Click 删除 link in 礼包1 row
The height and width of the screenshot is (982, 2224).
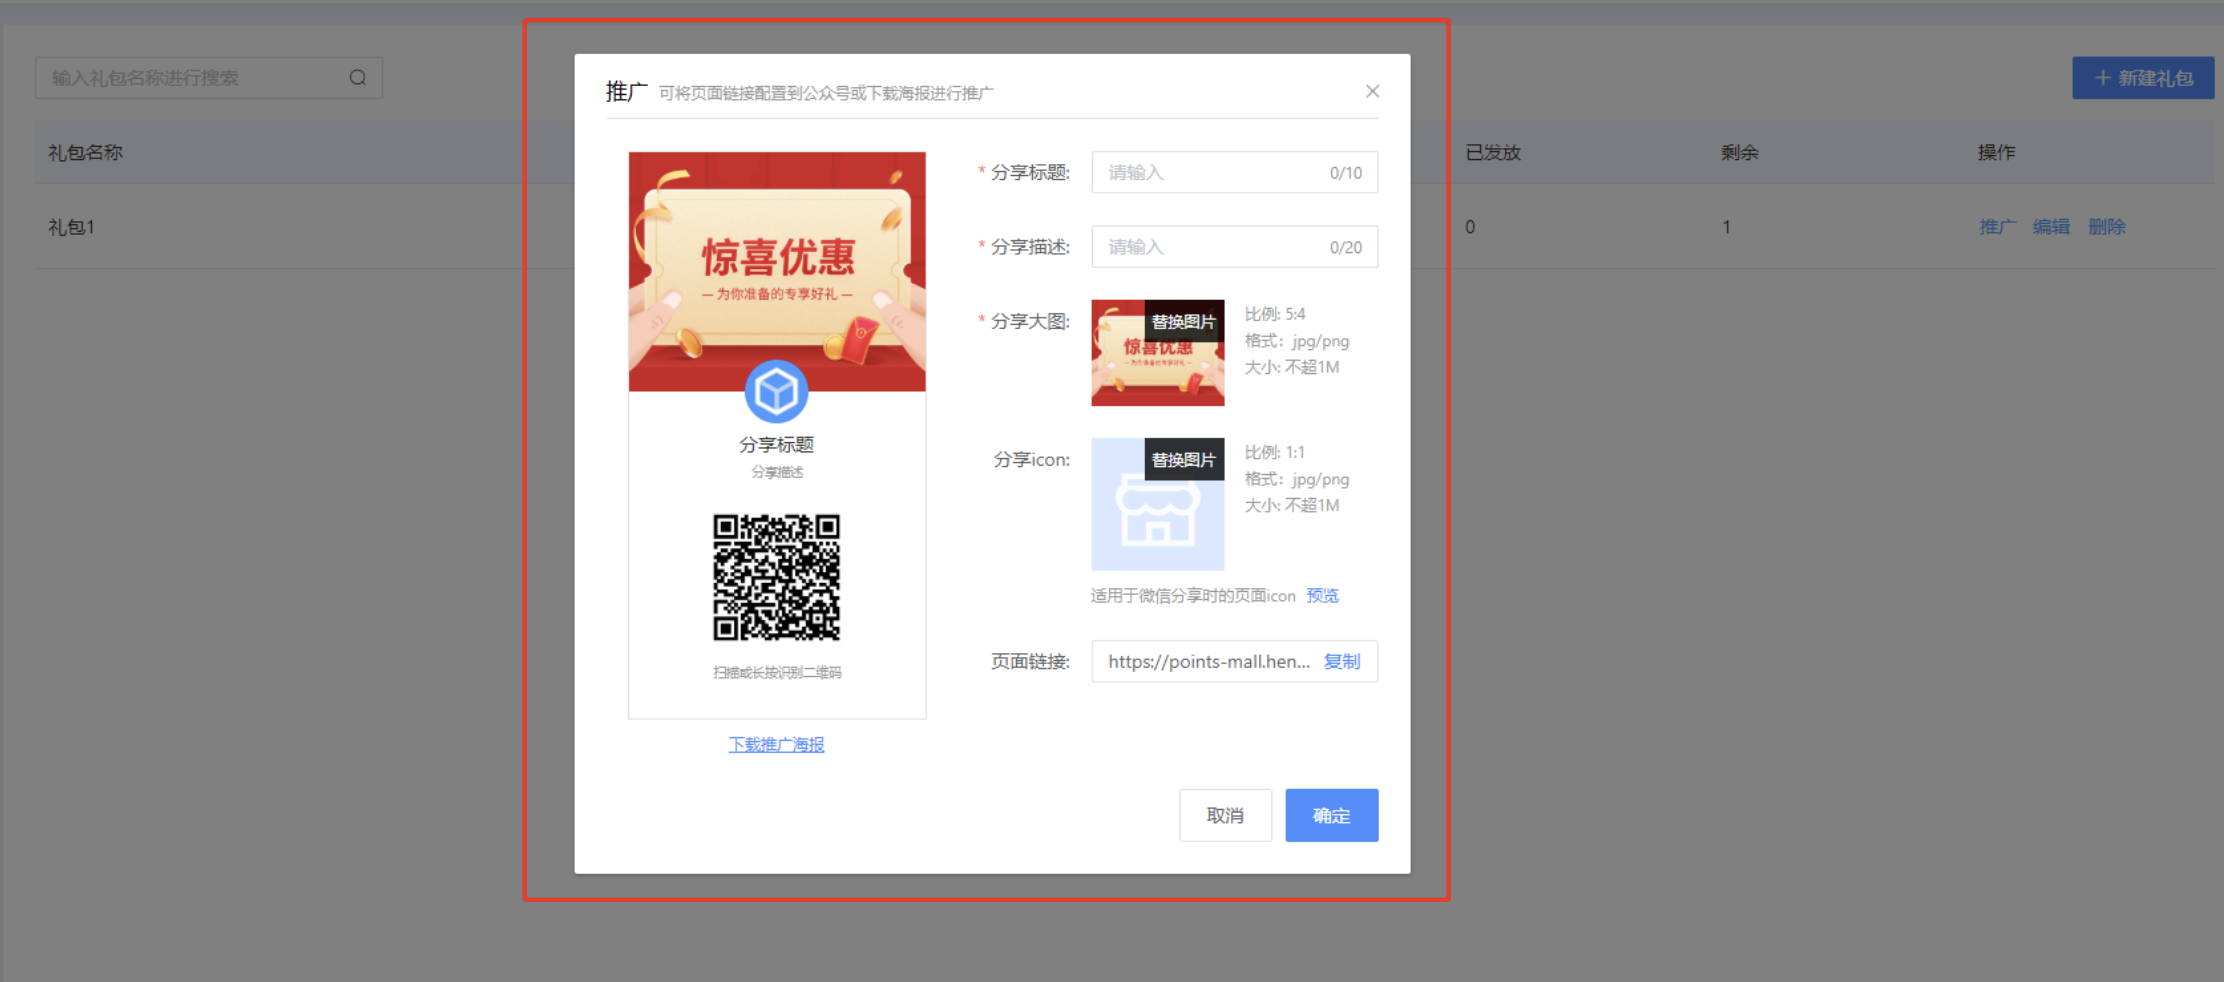coord(2106,227)
